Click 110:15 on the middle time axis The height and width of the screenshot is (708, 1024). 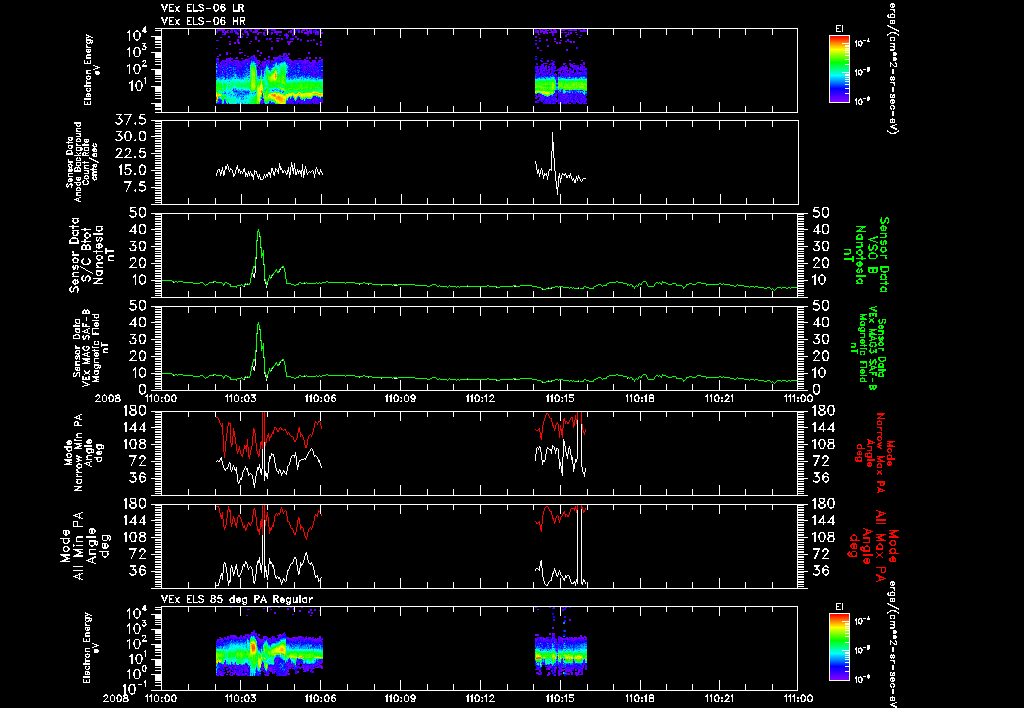[560, 398]
